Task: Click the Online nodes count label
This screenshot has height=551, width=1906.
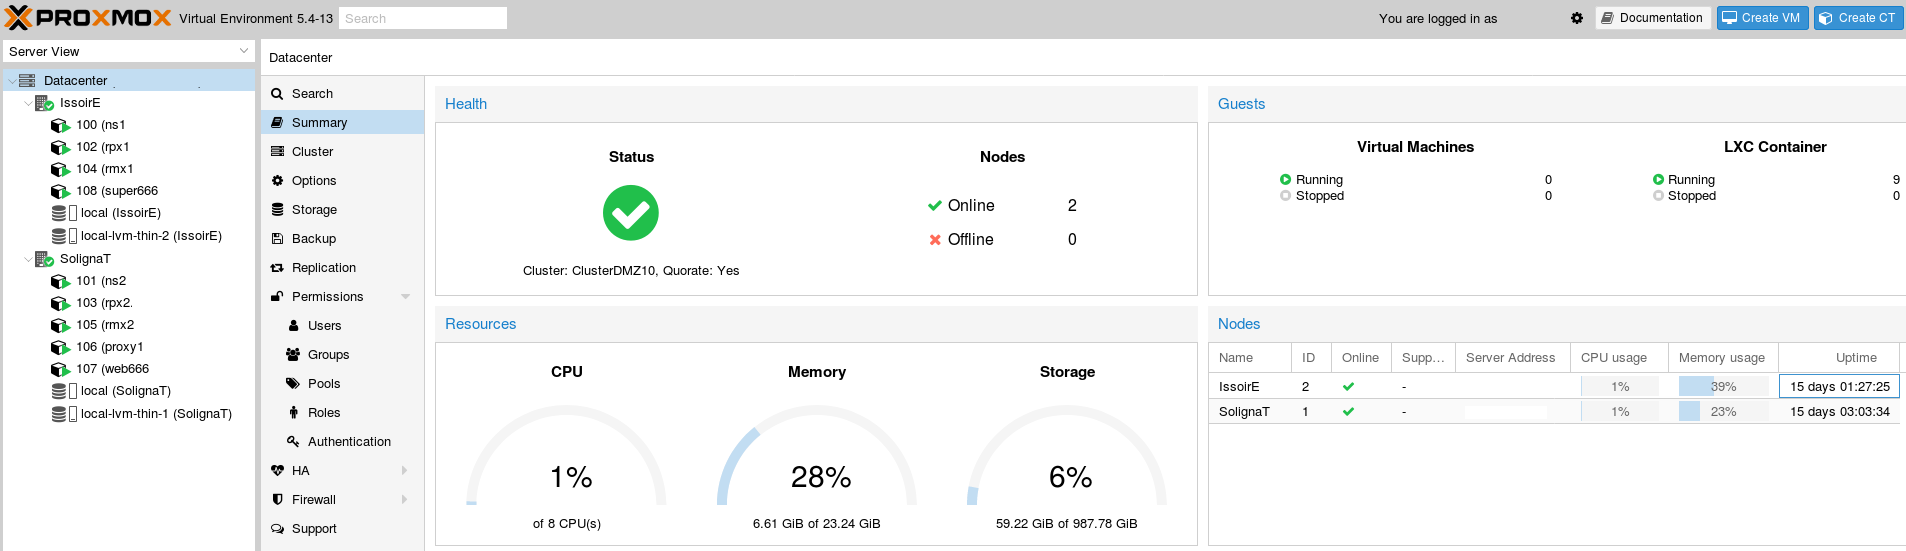Action: [x=971, y=206]
